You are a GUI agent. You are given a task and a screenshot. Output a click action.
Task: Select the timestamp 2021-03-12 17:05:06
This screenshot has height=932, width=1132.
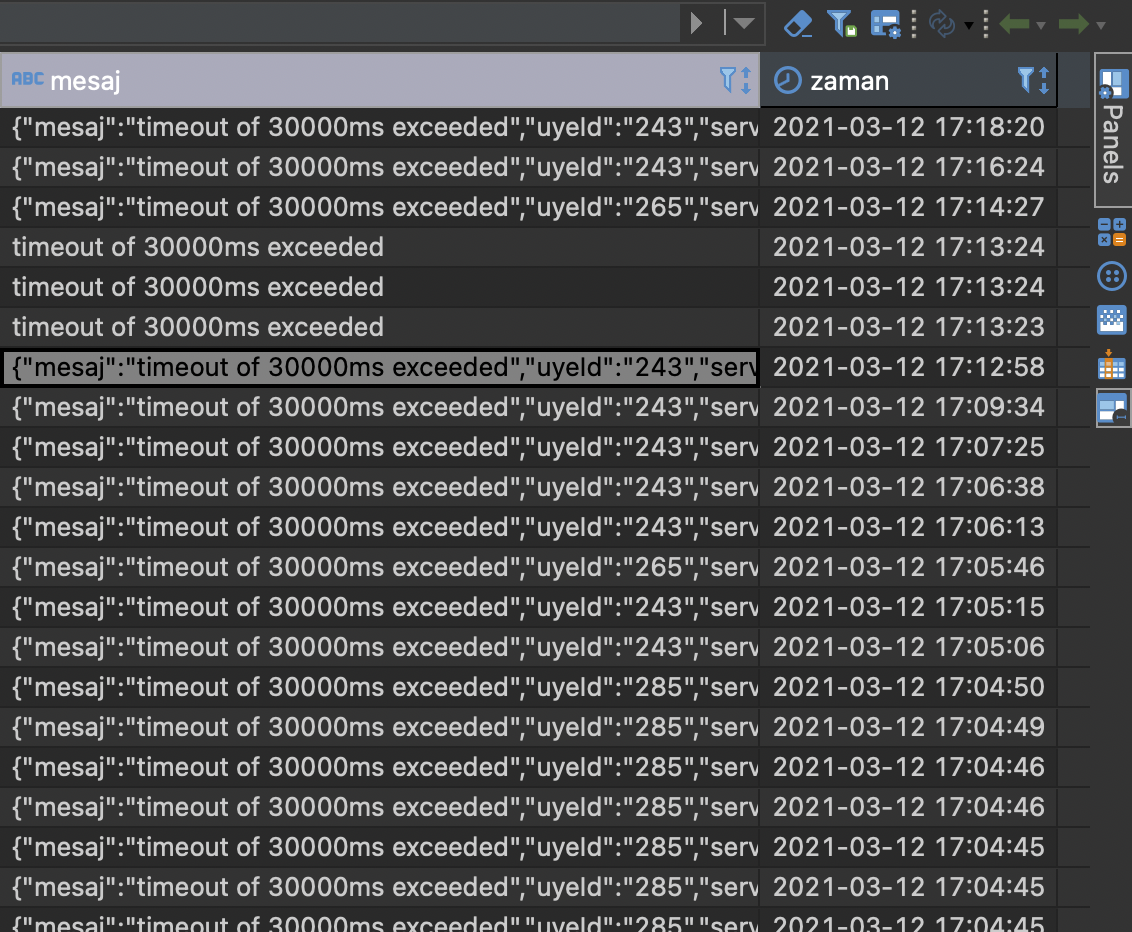coord(908,648)
